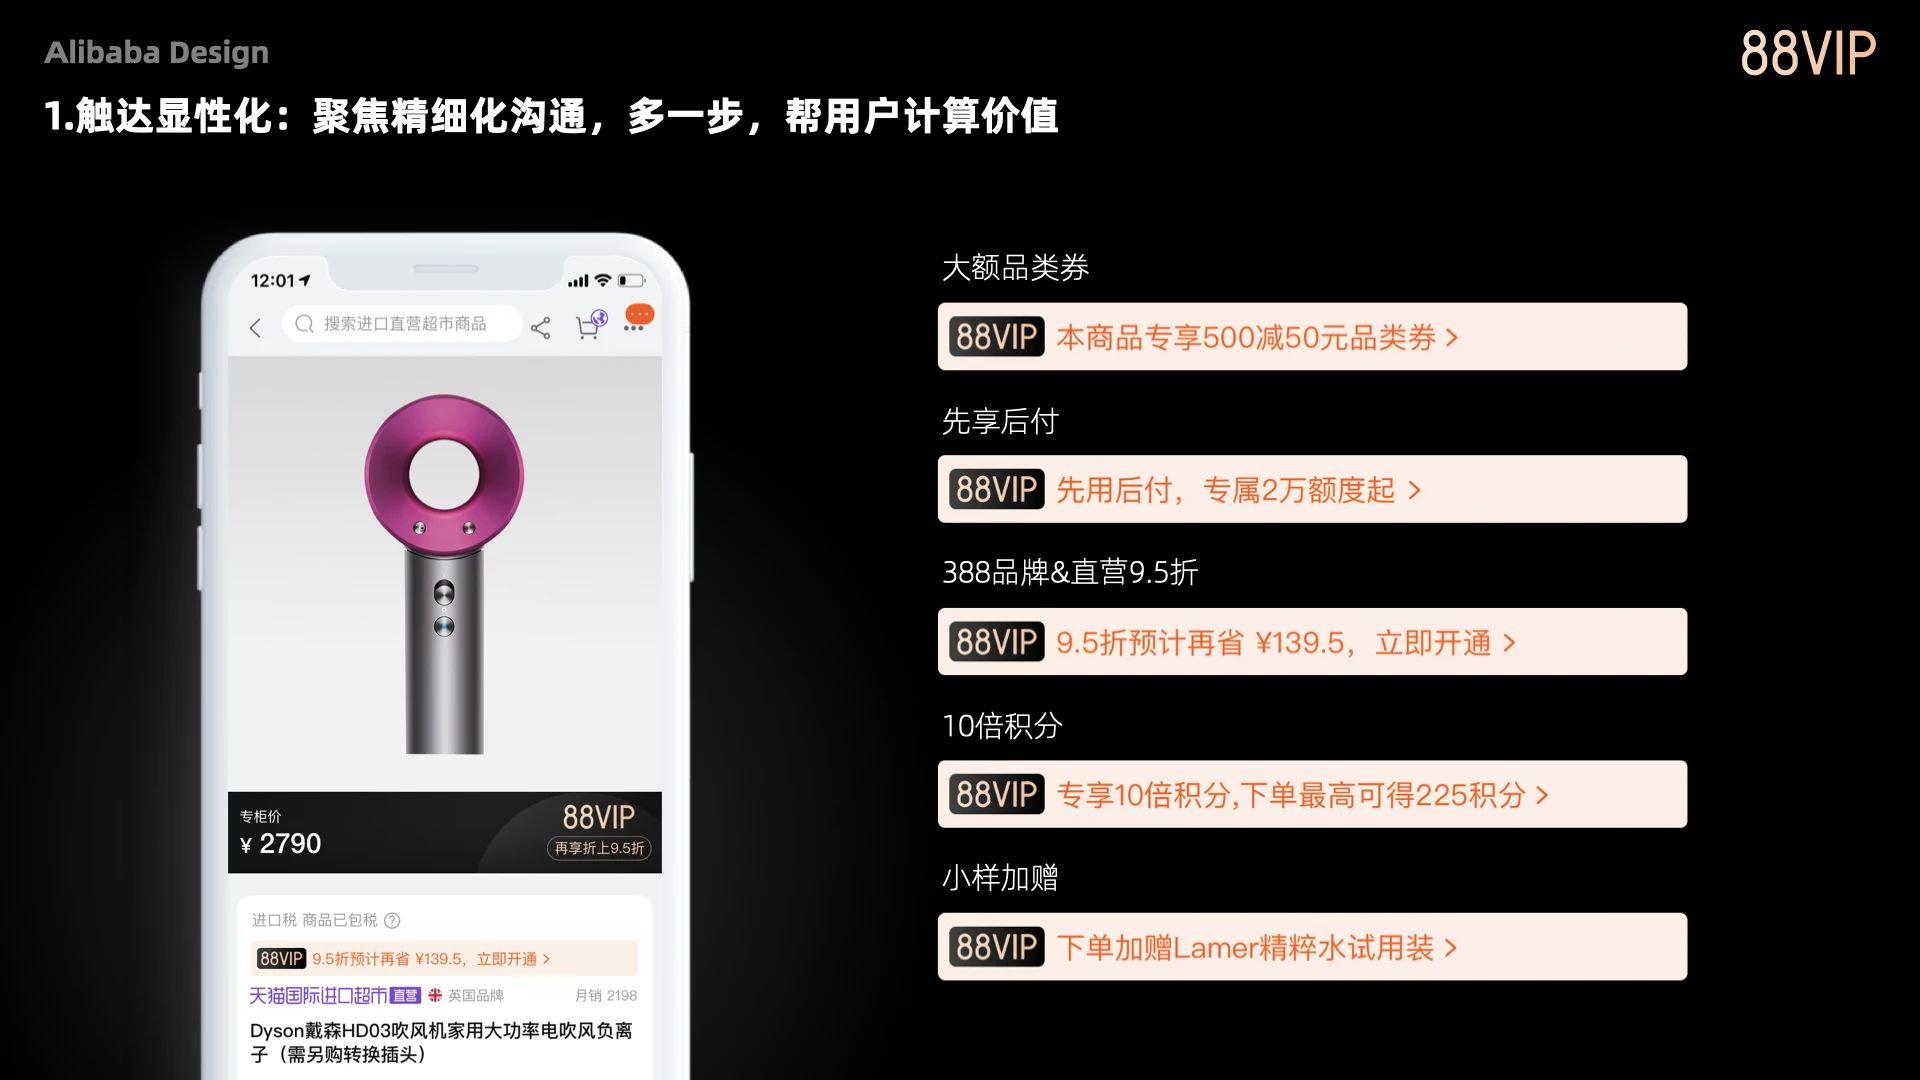Open the shopping cart icon
This screenshot has height=1080, width=1920.
[x=590, y=325]
